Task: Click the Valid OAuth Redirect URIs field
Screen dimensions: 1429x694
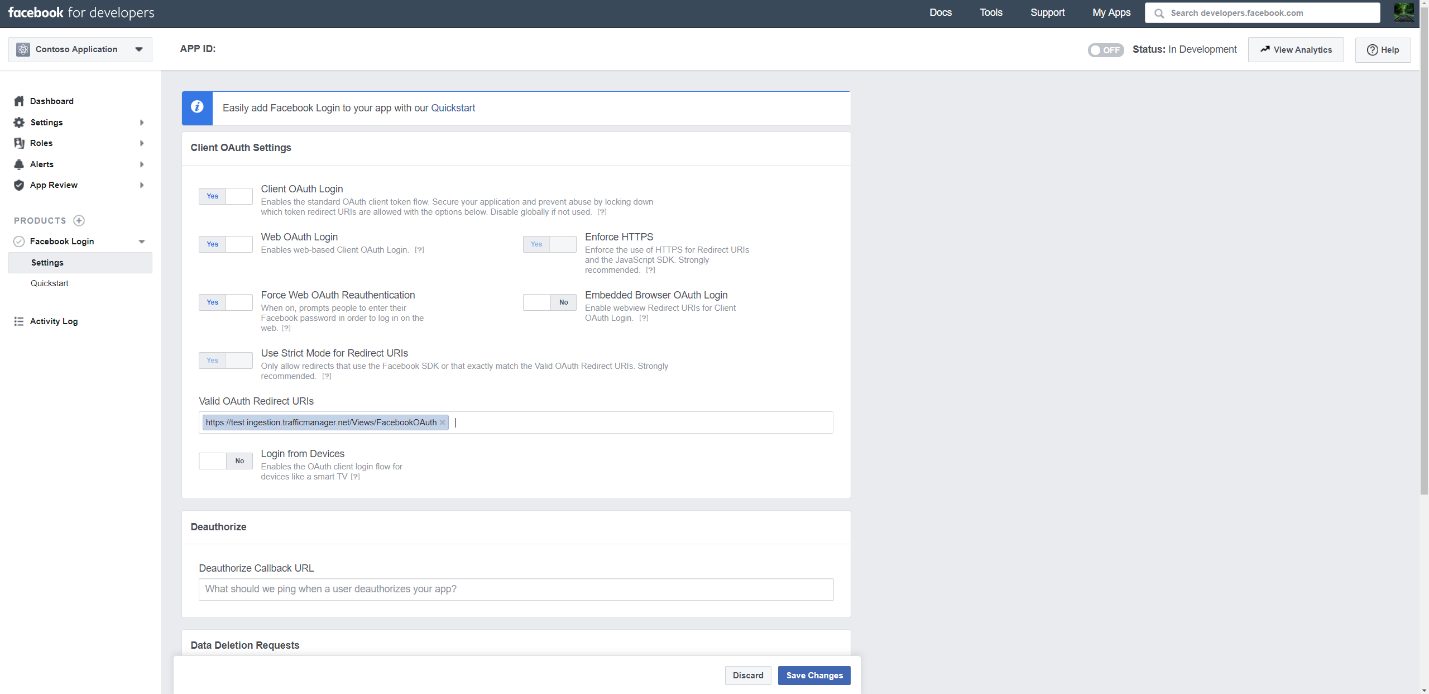Action: point(516,422)
